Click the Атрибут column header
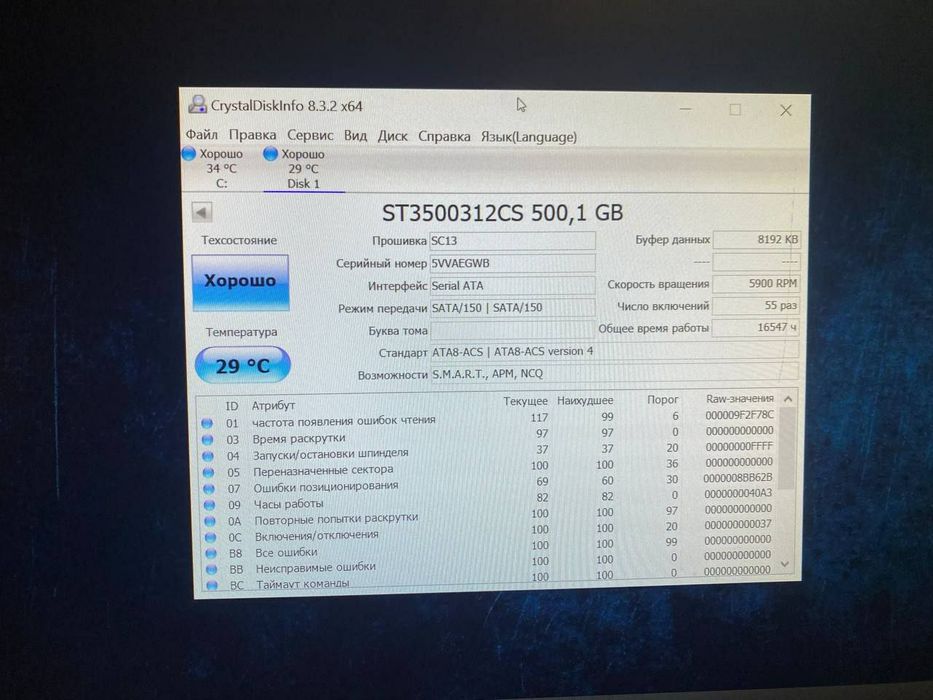This screenshot has height=700, width=933. click(x=273, y=405)
